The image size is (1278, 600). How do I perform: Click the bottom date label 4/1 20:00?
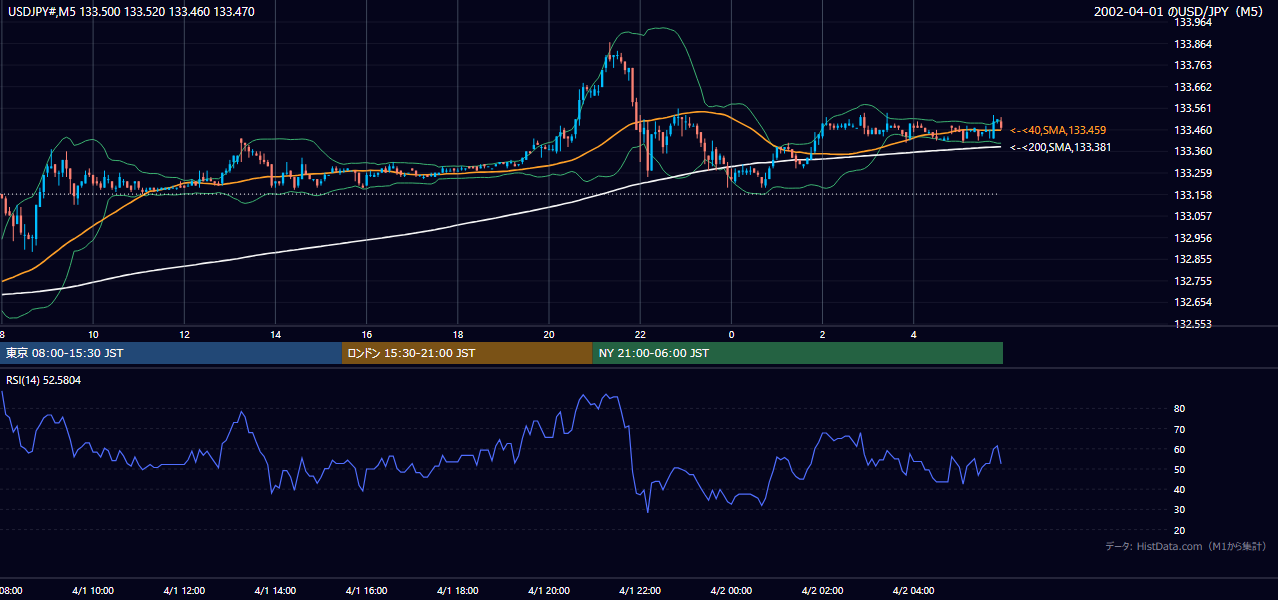(549, 591)
